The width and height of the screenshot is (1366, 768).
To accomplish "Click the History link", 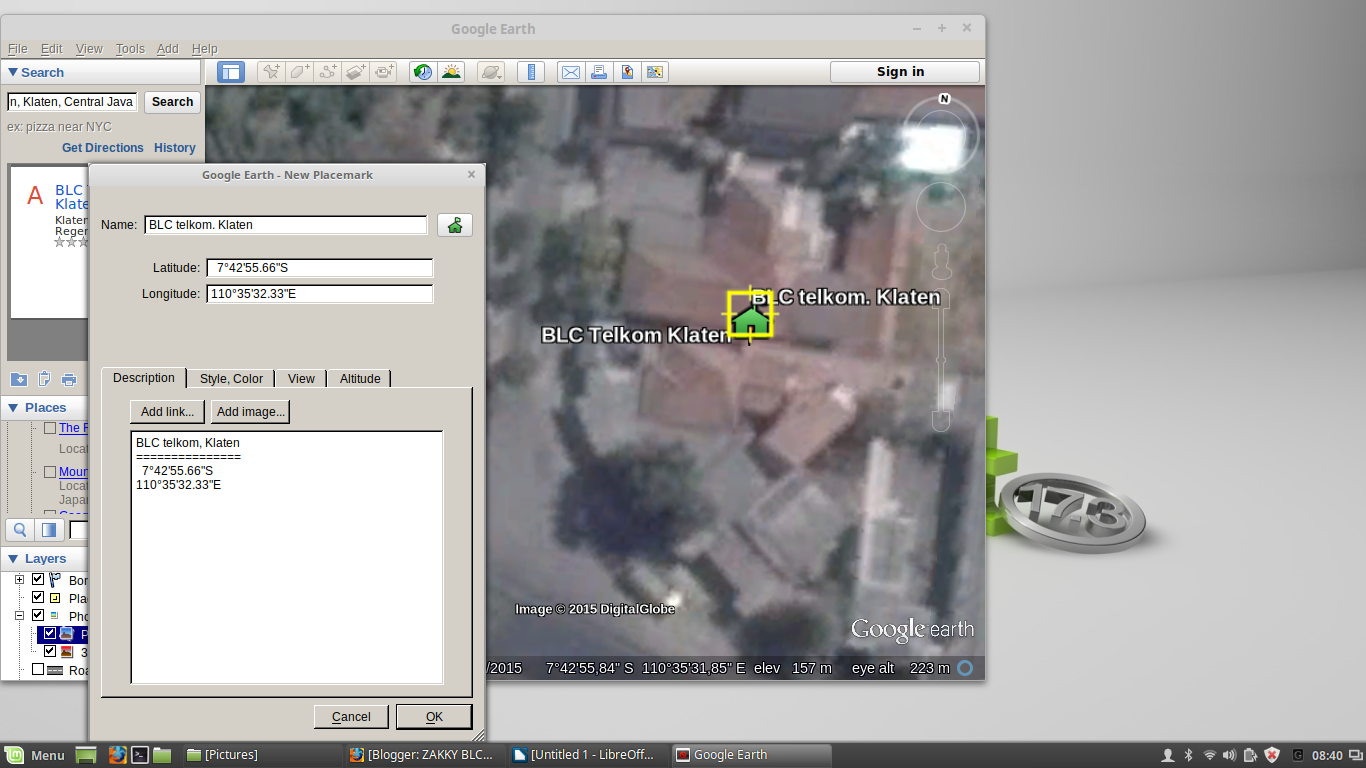I will pos(175,148).
